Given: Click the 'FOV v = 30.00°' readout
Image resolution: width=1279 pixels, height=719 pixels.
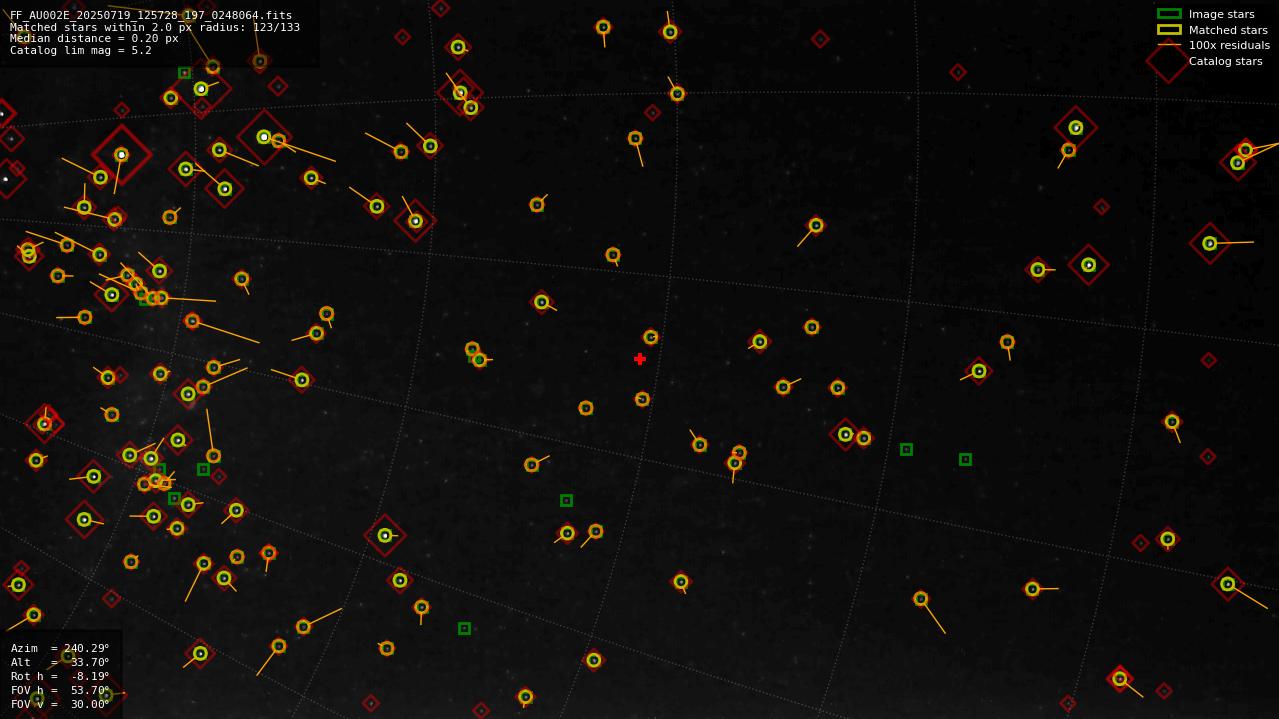Looking at the screenshot, I should click(x=60, y=704).
